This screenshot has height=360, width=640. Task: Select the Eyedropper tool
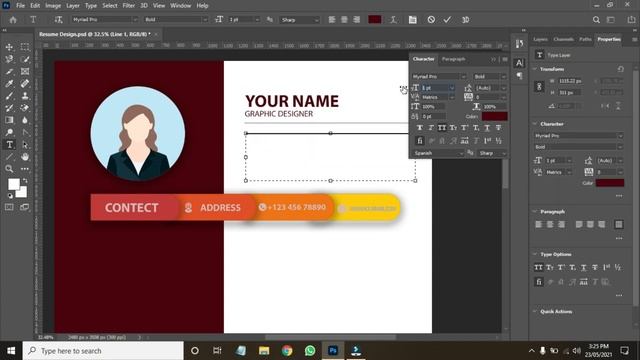point(9,84)
